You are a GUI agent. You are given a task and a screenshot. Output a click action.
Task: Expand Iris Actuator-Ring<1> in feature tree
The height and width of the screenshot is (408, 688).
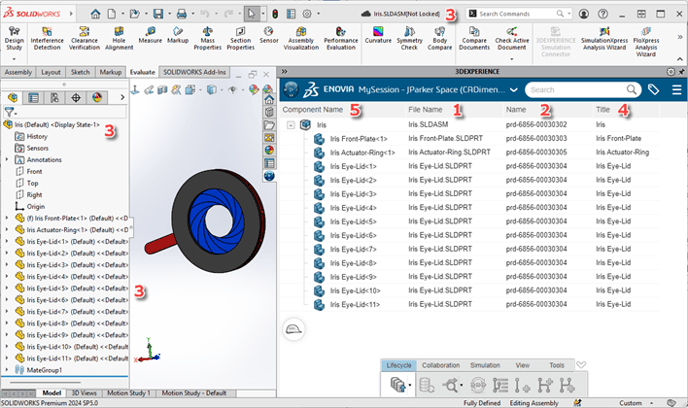[7, 229]
